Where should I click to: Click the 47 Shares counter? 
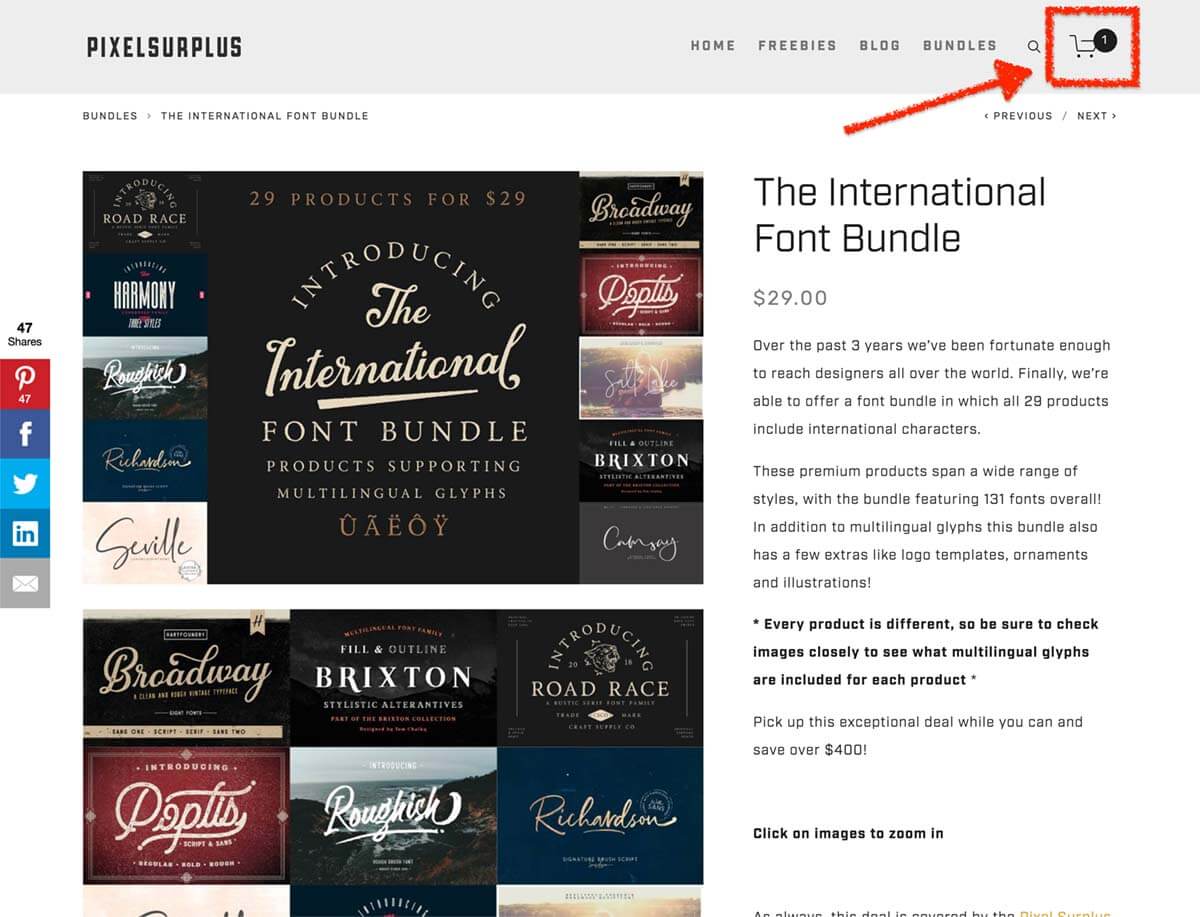click(25, 334)
